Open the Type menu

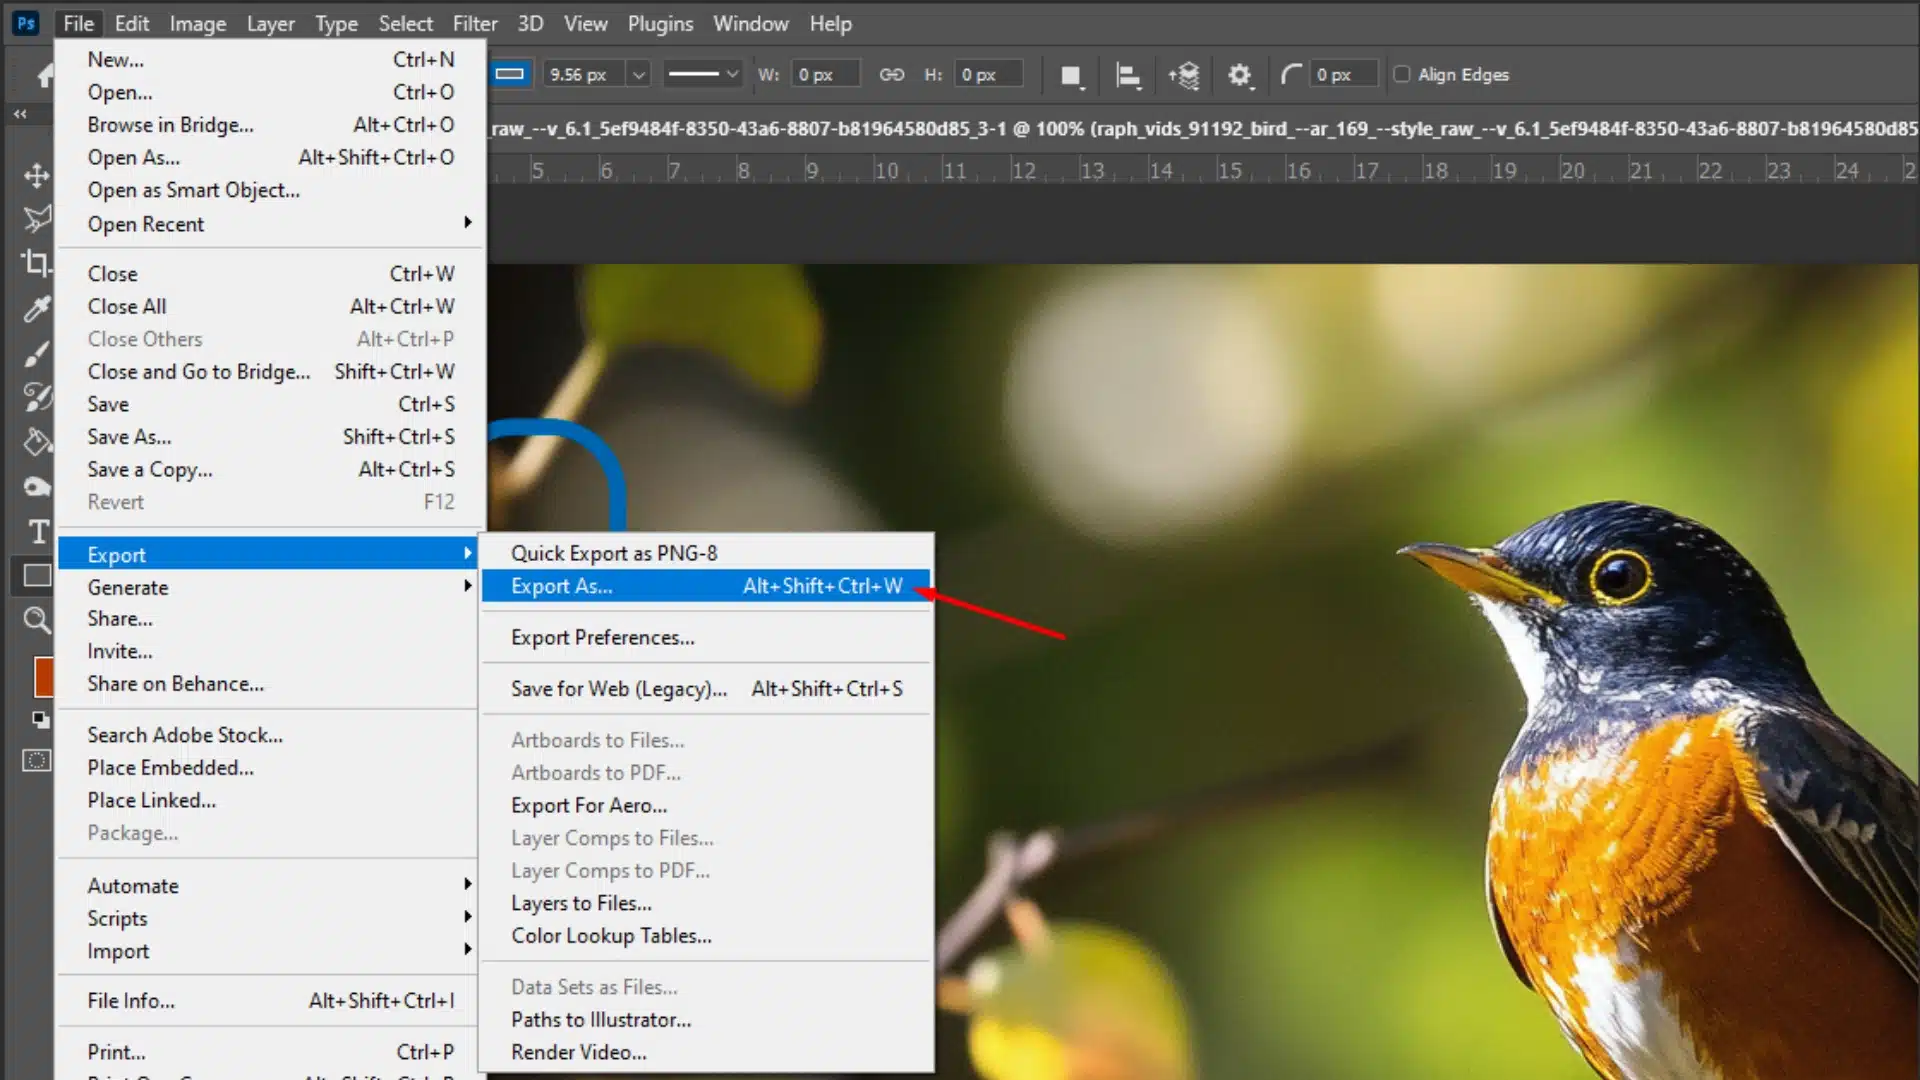point(336,23)
